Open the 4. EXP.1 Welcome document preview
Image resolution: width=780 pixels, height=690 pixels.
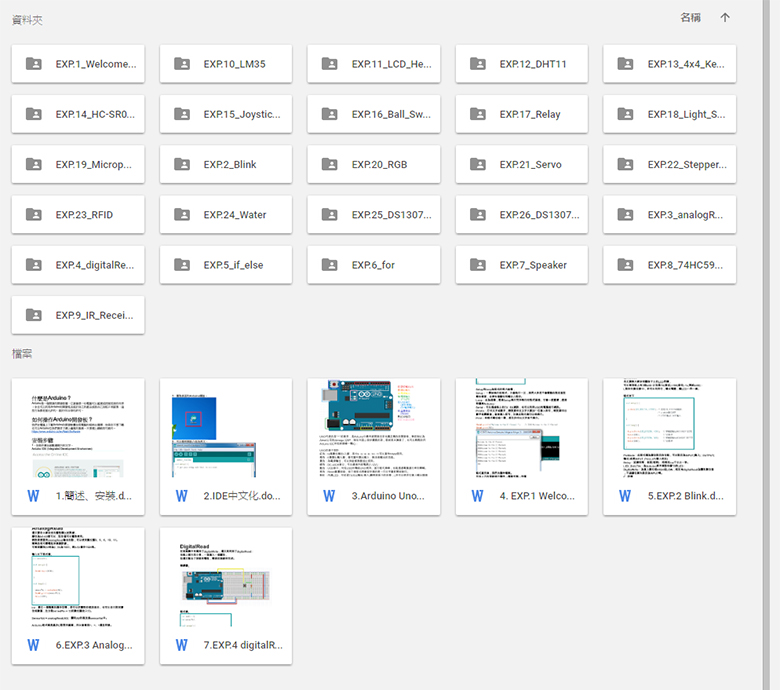(x=521, y=428)
